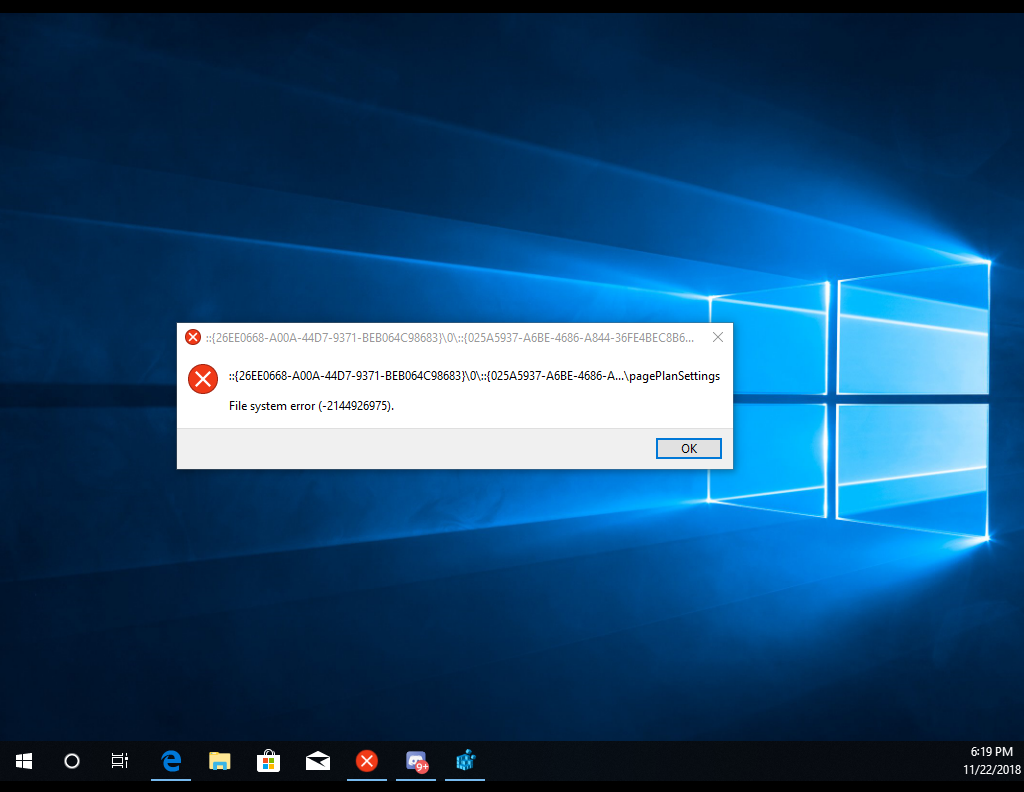
Task: Click OK in the error dialog
Action: [688, 449]
